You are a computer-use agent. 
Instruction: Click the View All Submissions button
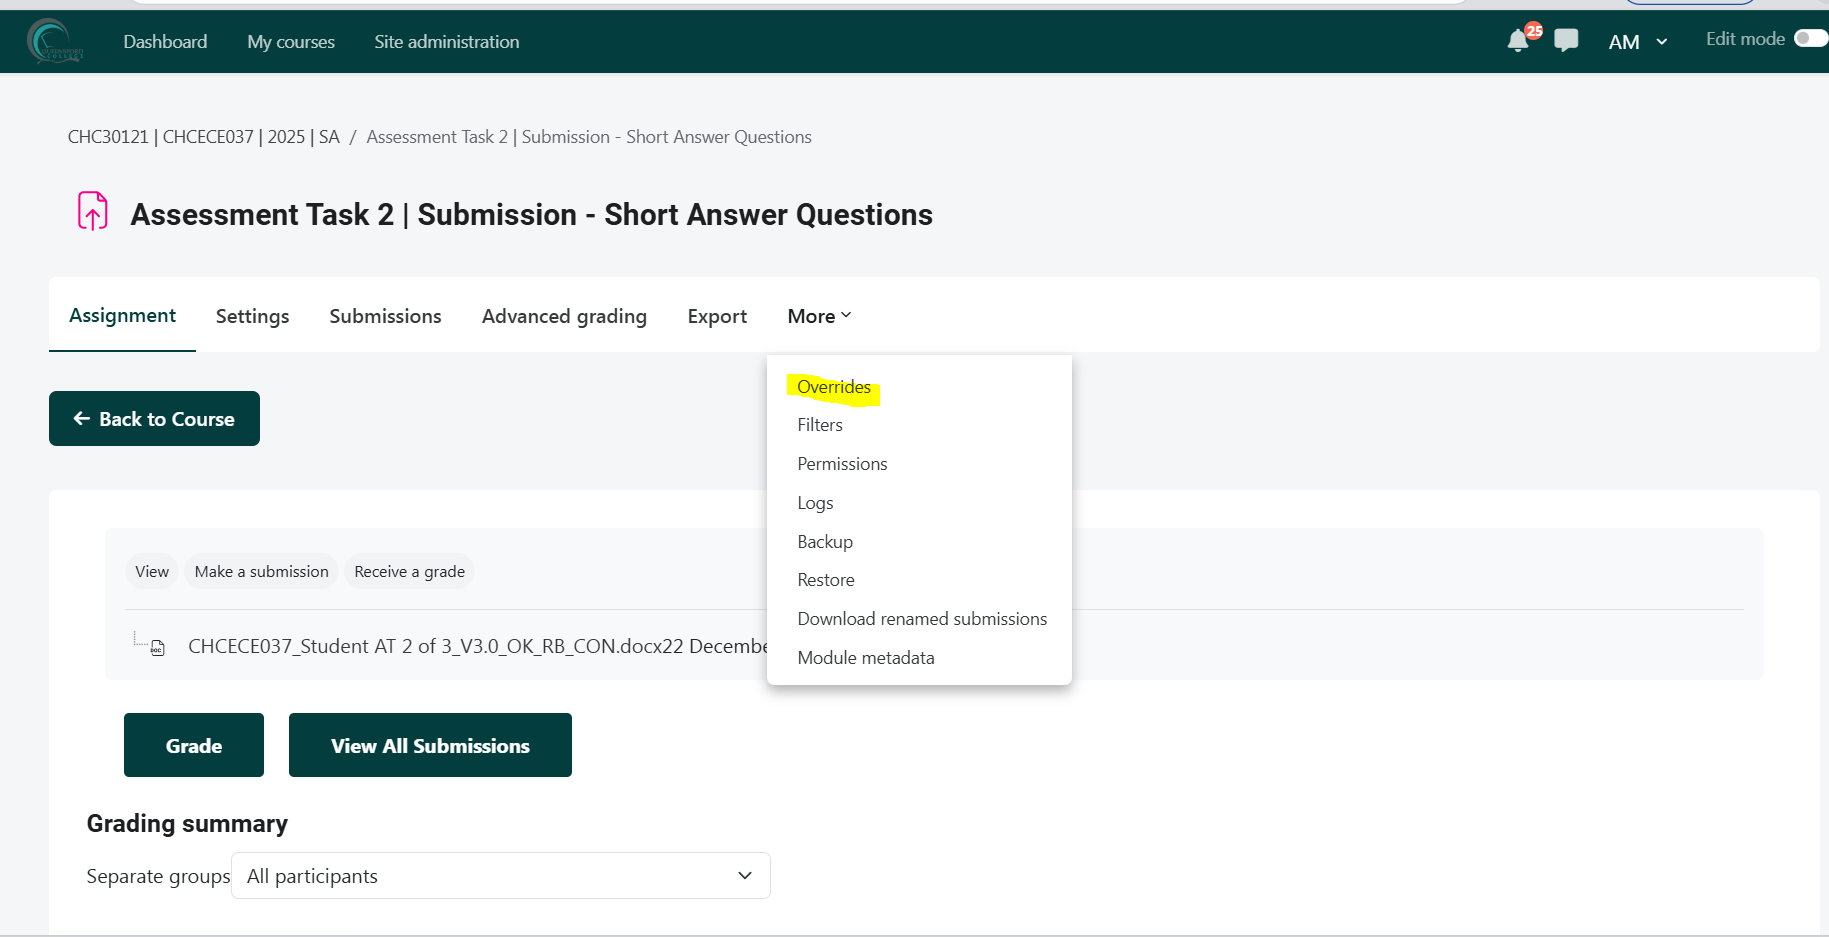[430, 745]
